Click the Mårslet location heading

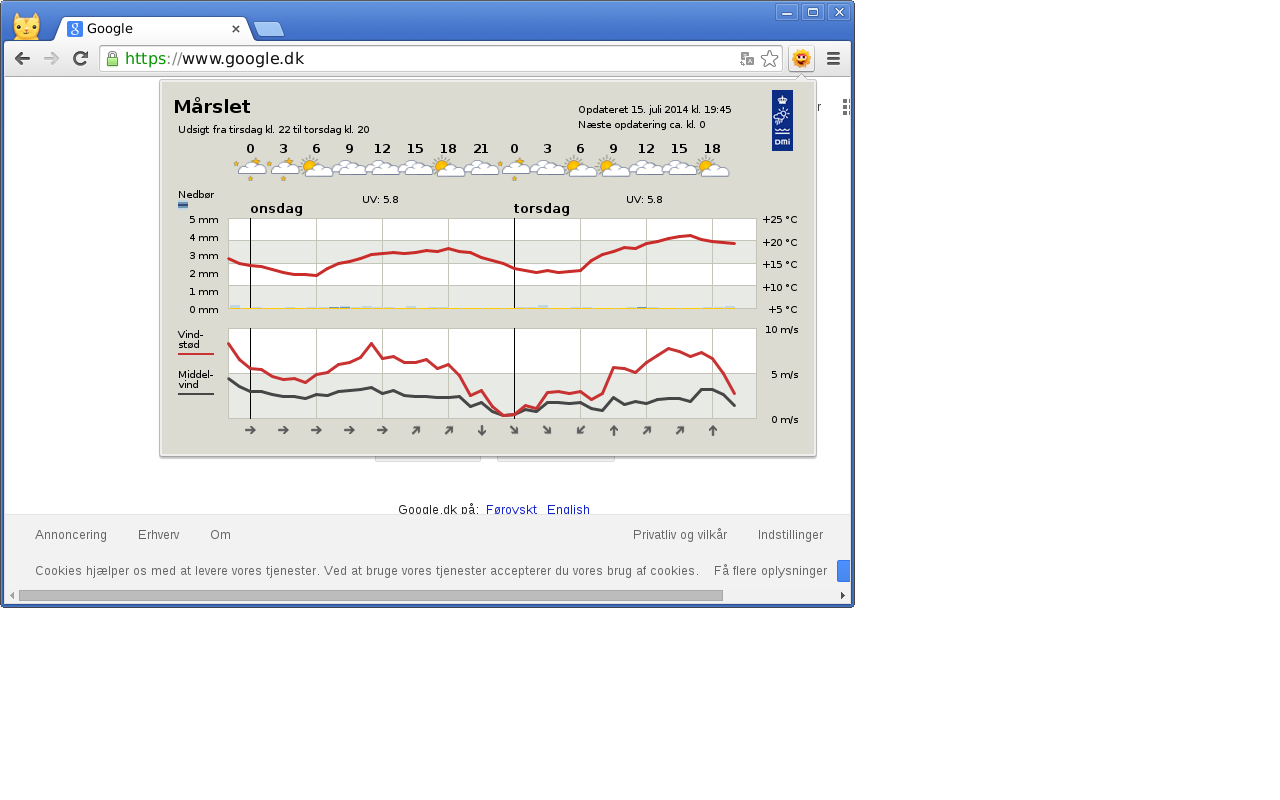(212, 107)
